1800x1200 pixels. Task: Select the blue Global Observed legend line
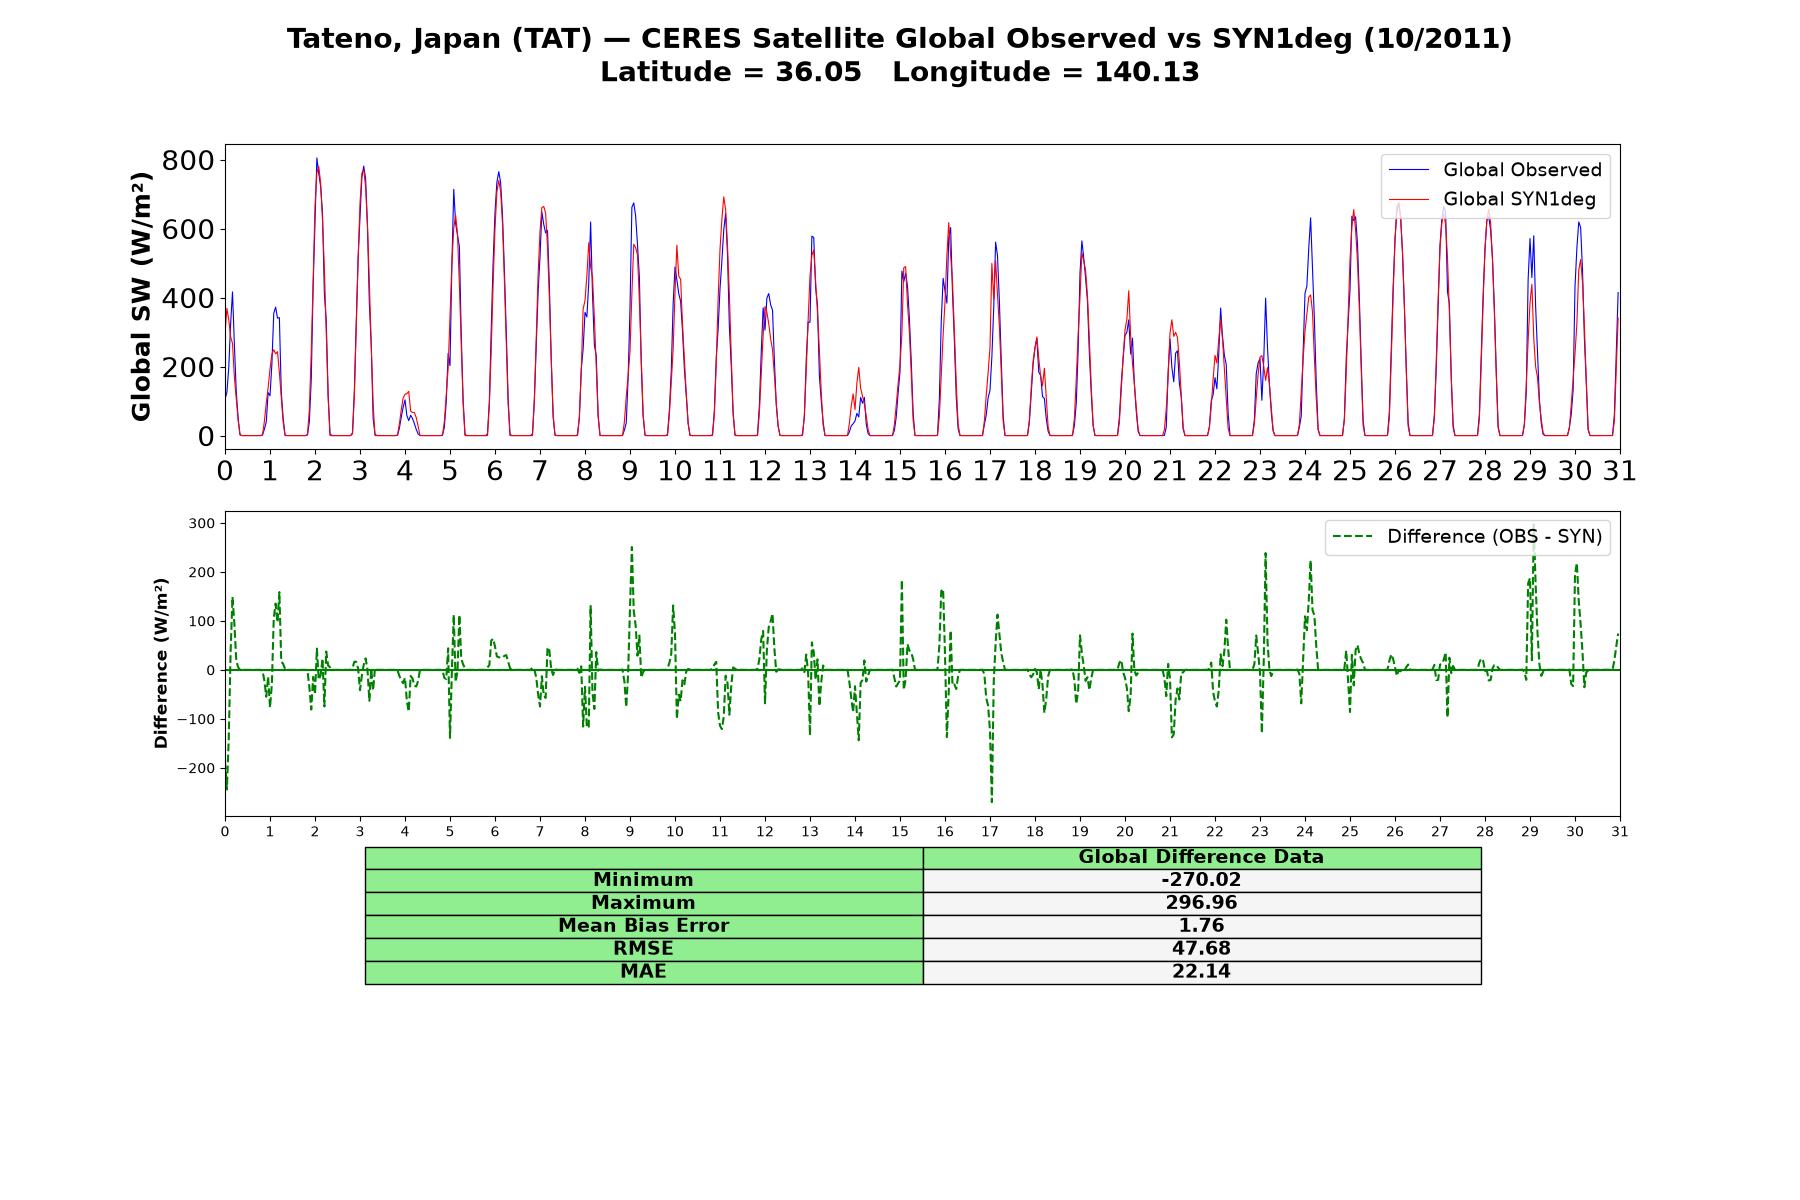1410,170
